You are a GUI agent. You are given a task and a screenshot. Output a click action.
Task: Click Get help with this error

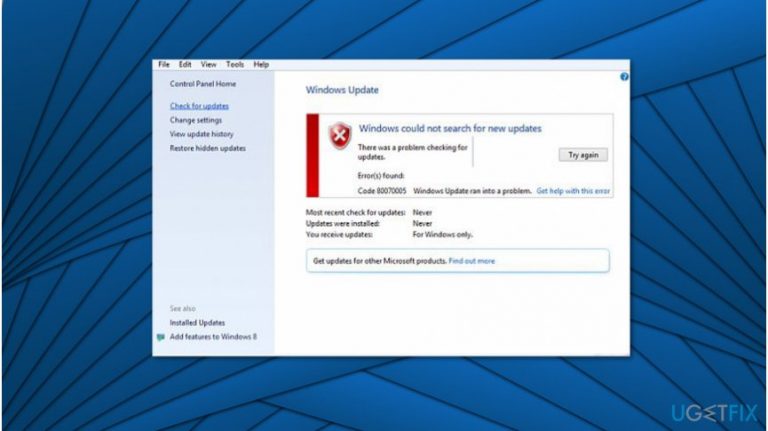[573, 191]
